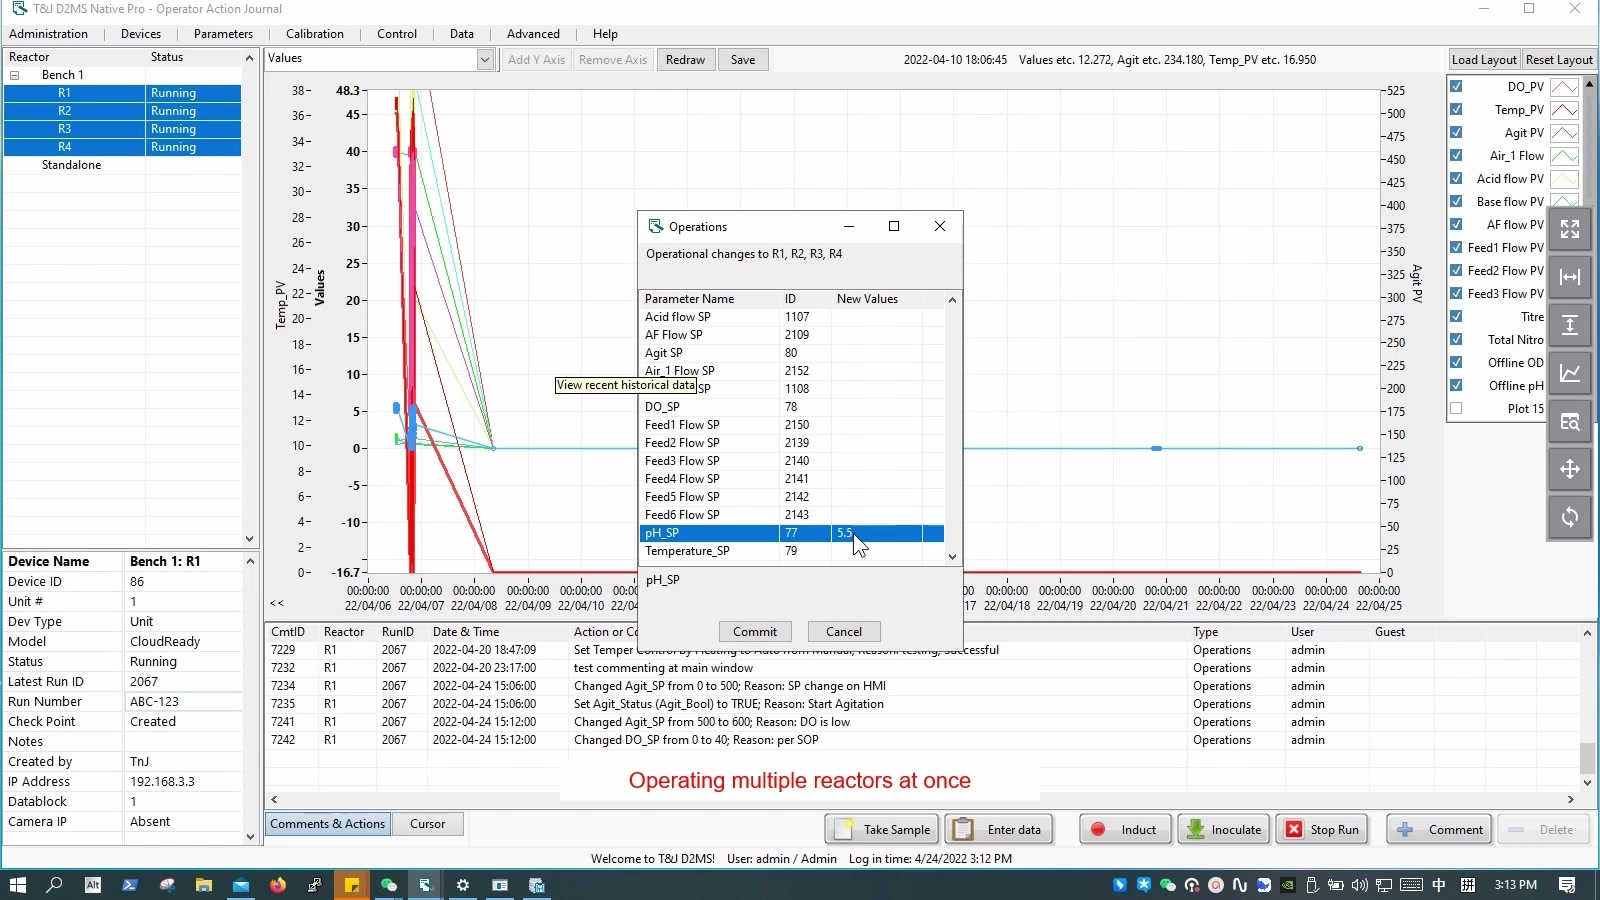Click the Operations dialog title icon

[x=656, y=226]
